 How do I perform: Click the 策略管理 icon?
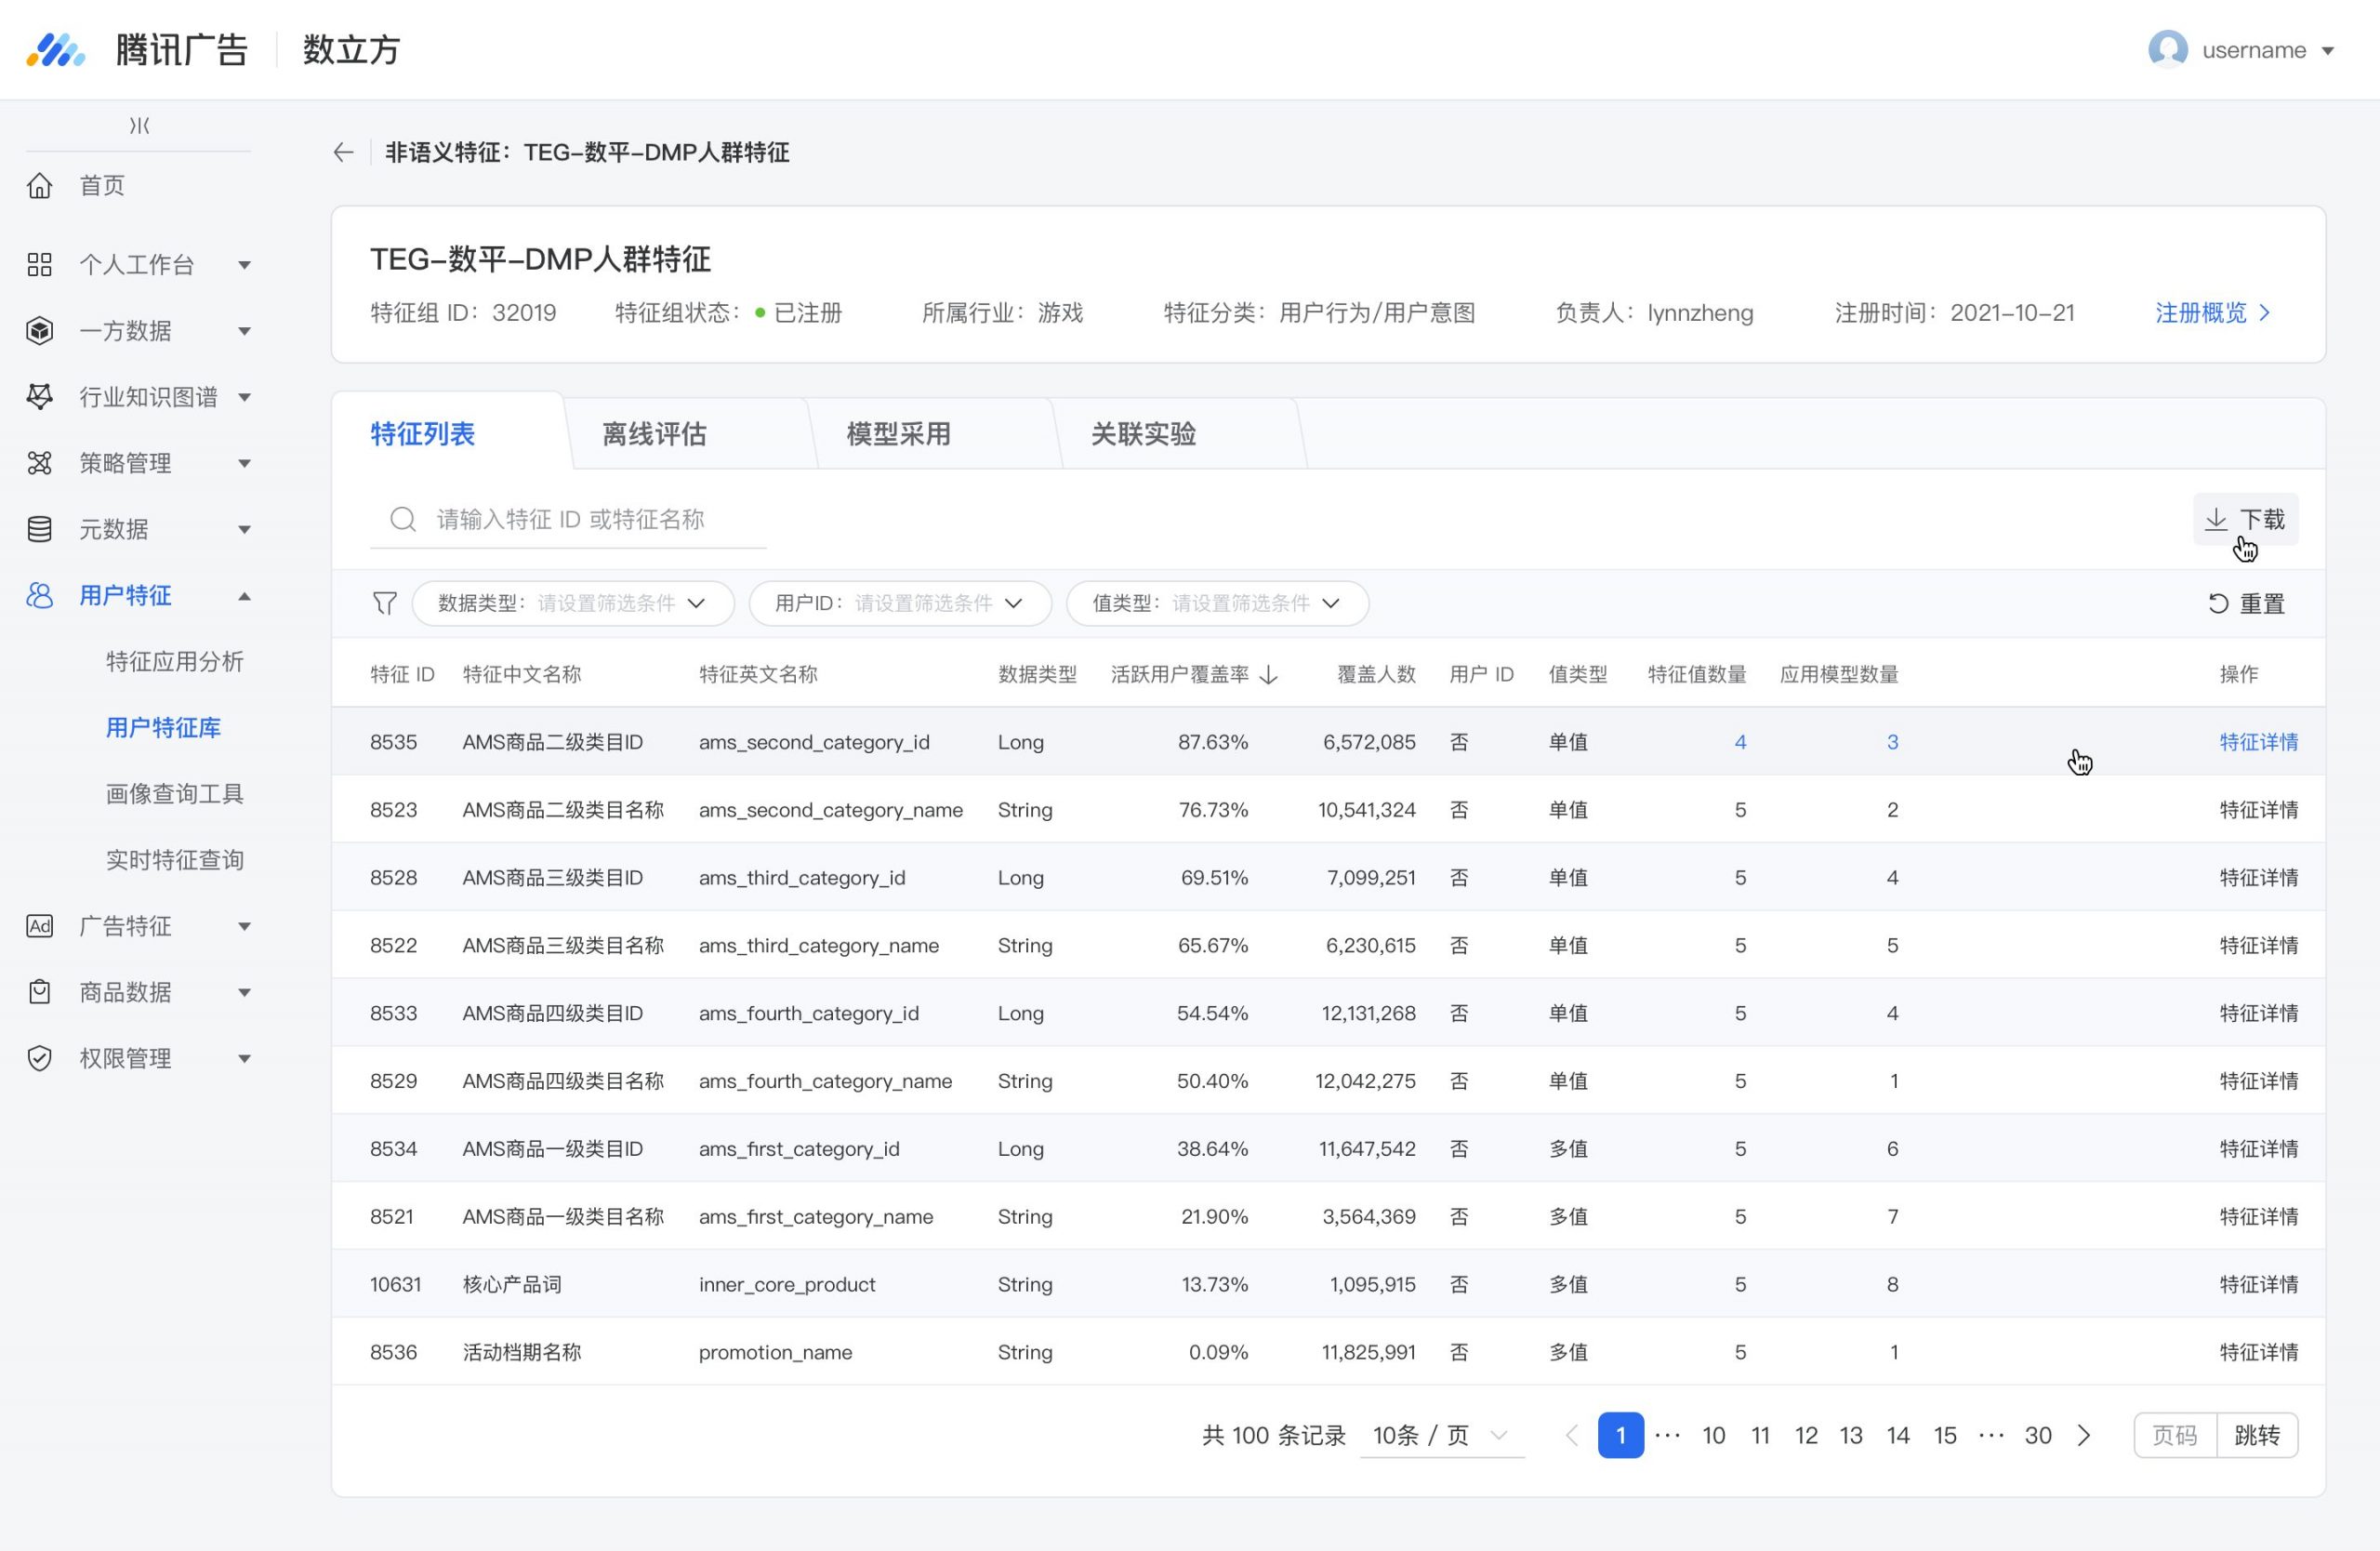click(x=40, y=463)
